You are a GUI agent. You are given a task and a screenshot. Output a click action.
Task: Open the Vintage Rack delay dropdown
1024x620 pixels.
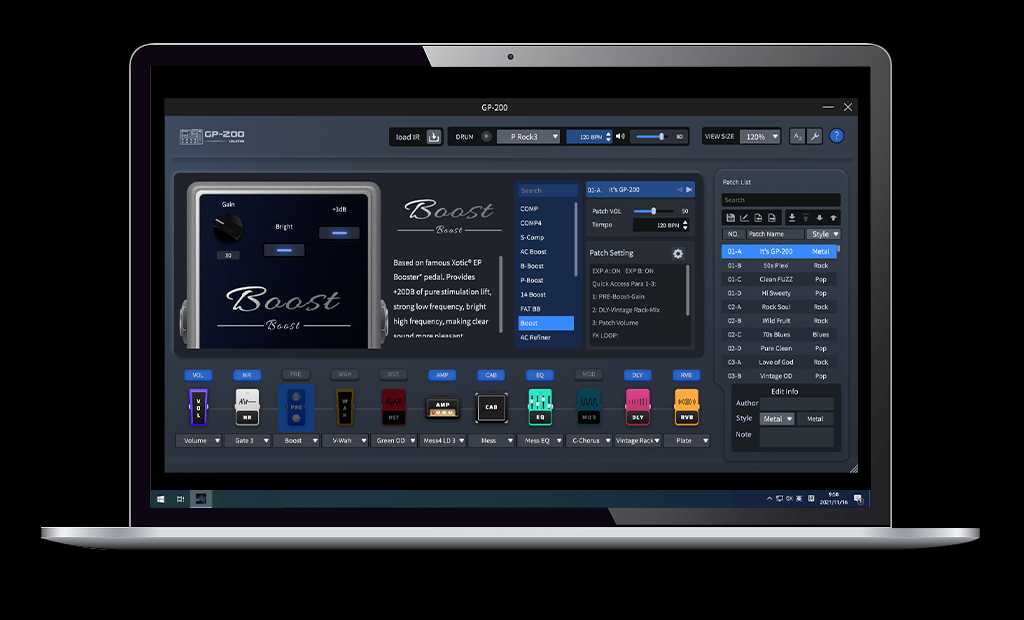[x=637, y=440]
